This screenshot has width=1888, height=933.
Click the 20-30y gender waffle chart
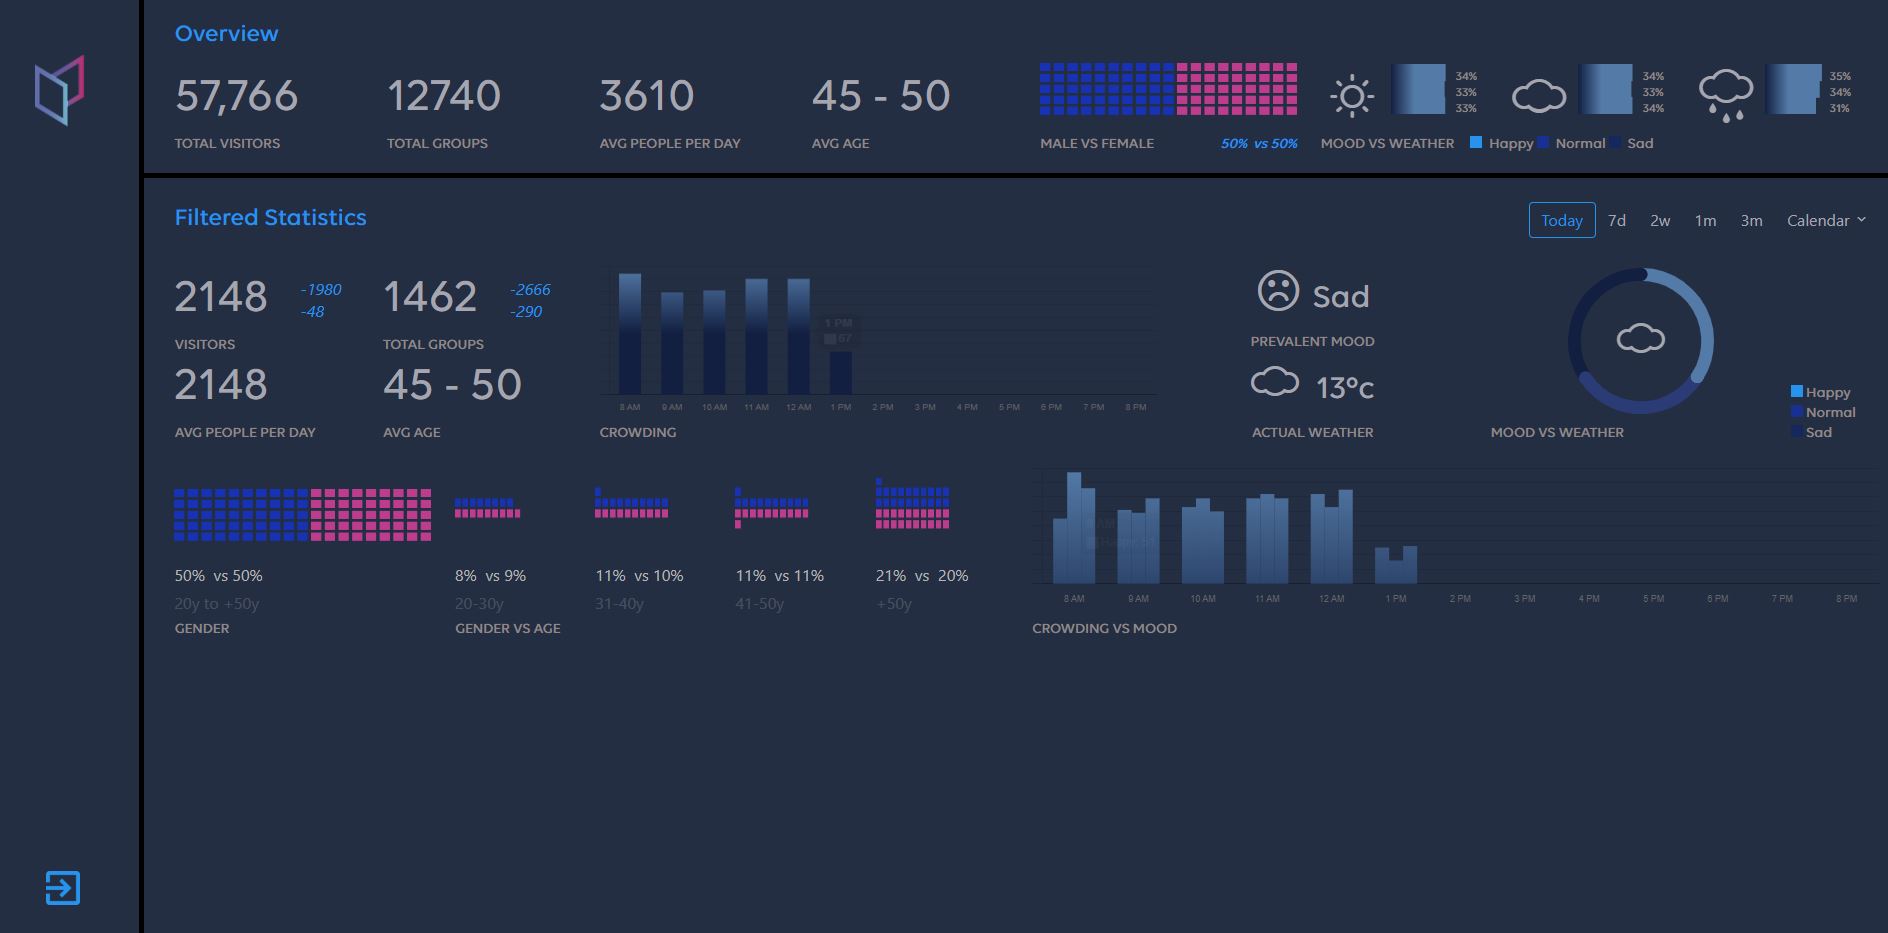pos(487,508)
